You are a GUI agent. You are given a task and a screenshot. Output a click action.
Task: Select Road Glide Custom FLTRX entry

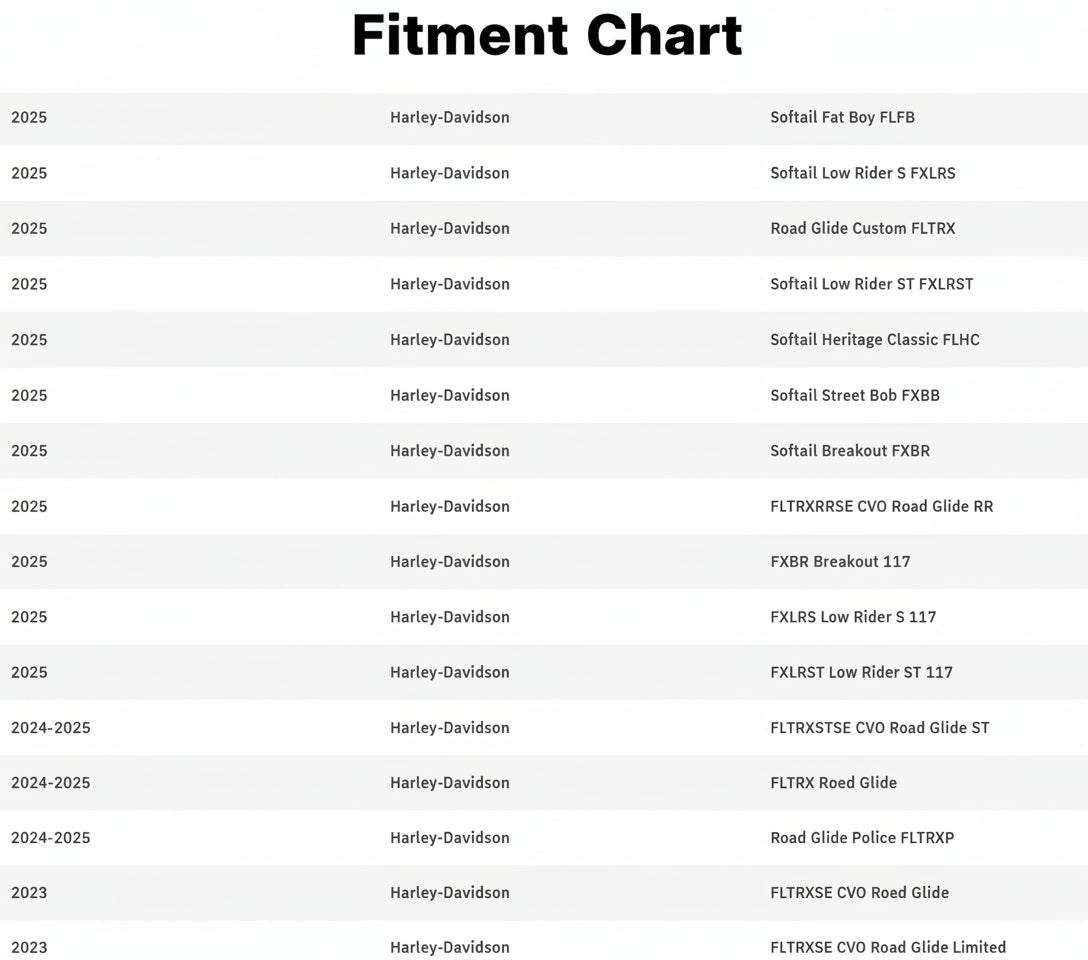862,228
